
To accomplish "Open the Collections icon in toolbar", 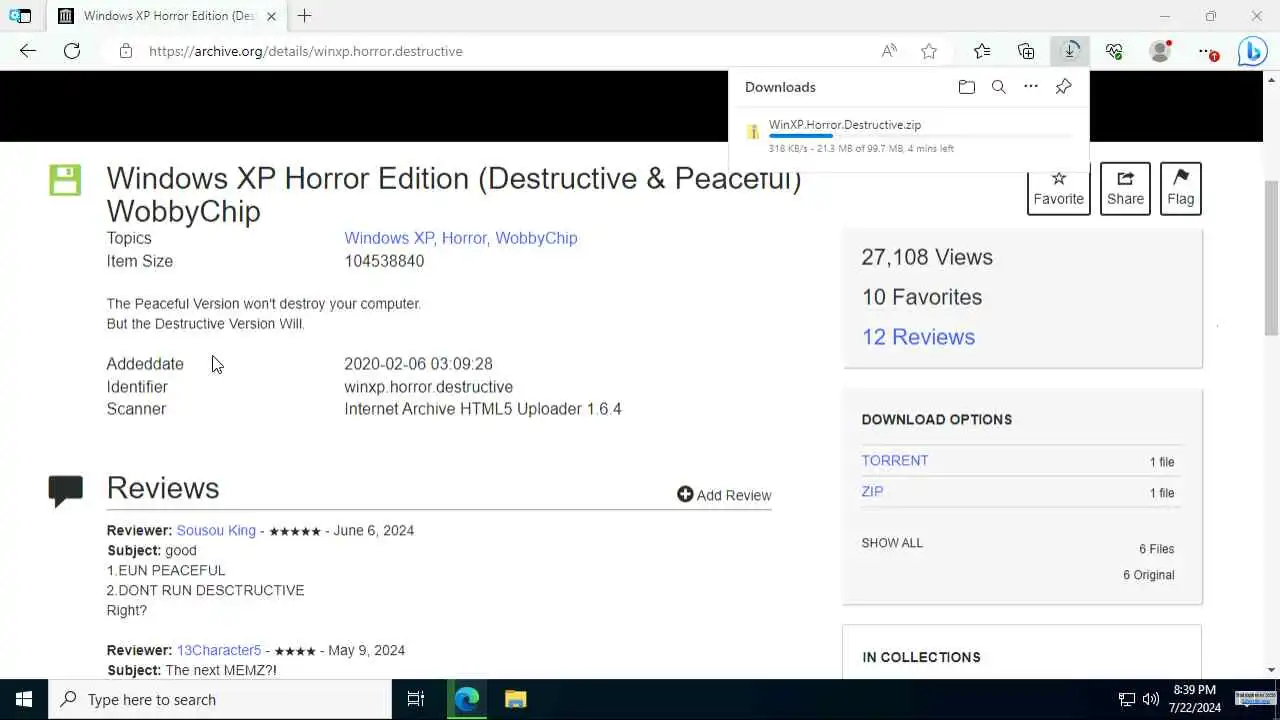I will [x=1026, y=51].
